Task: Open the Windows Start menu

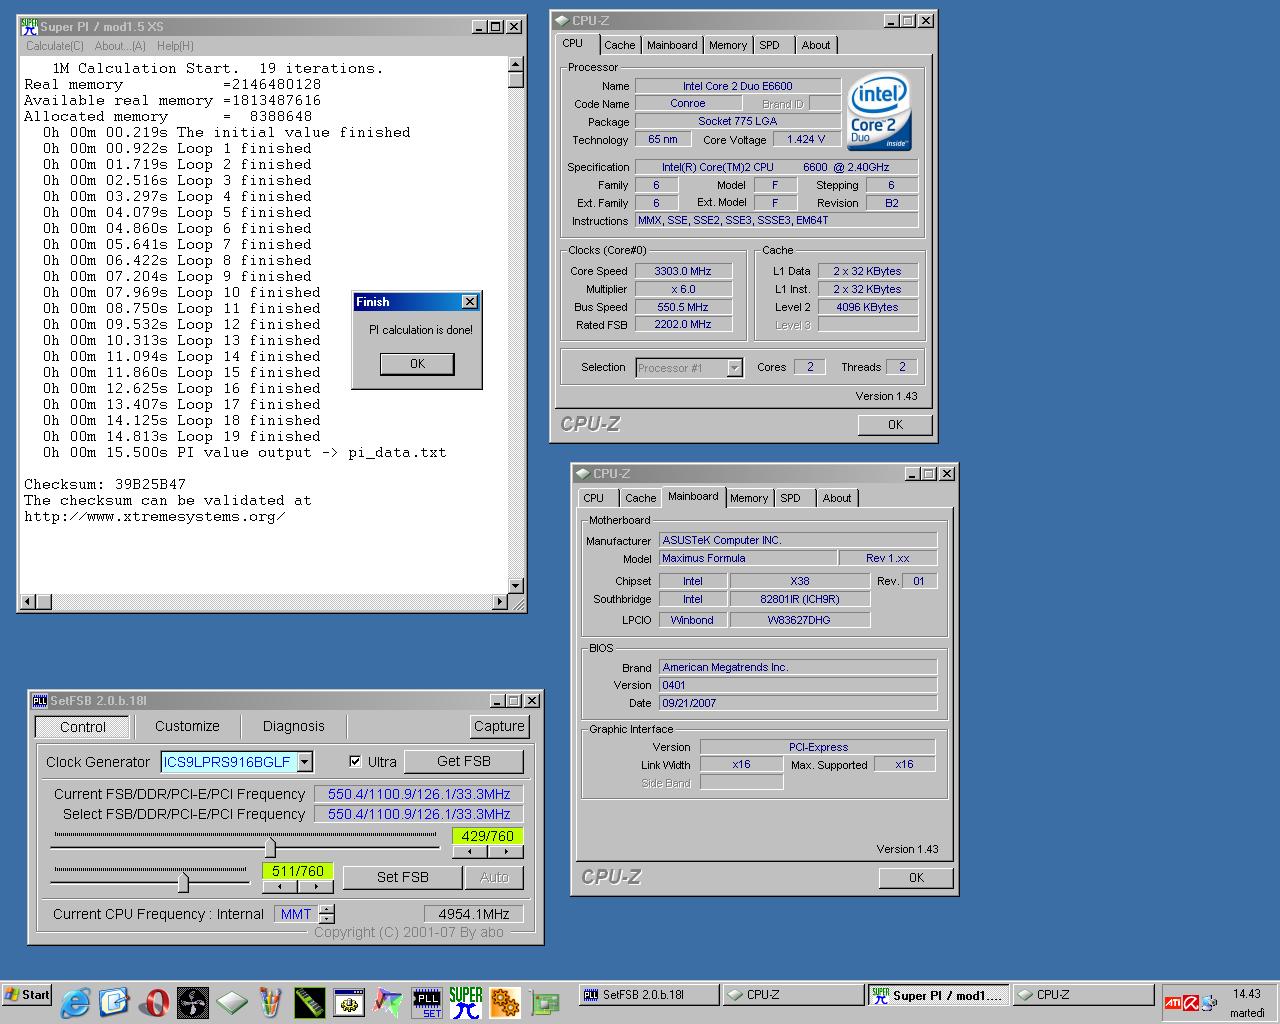Action: click(28, 995)
